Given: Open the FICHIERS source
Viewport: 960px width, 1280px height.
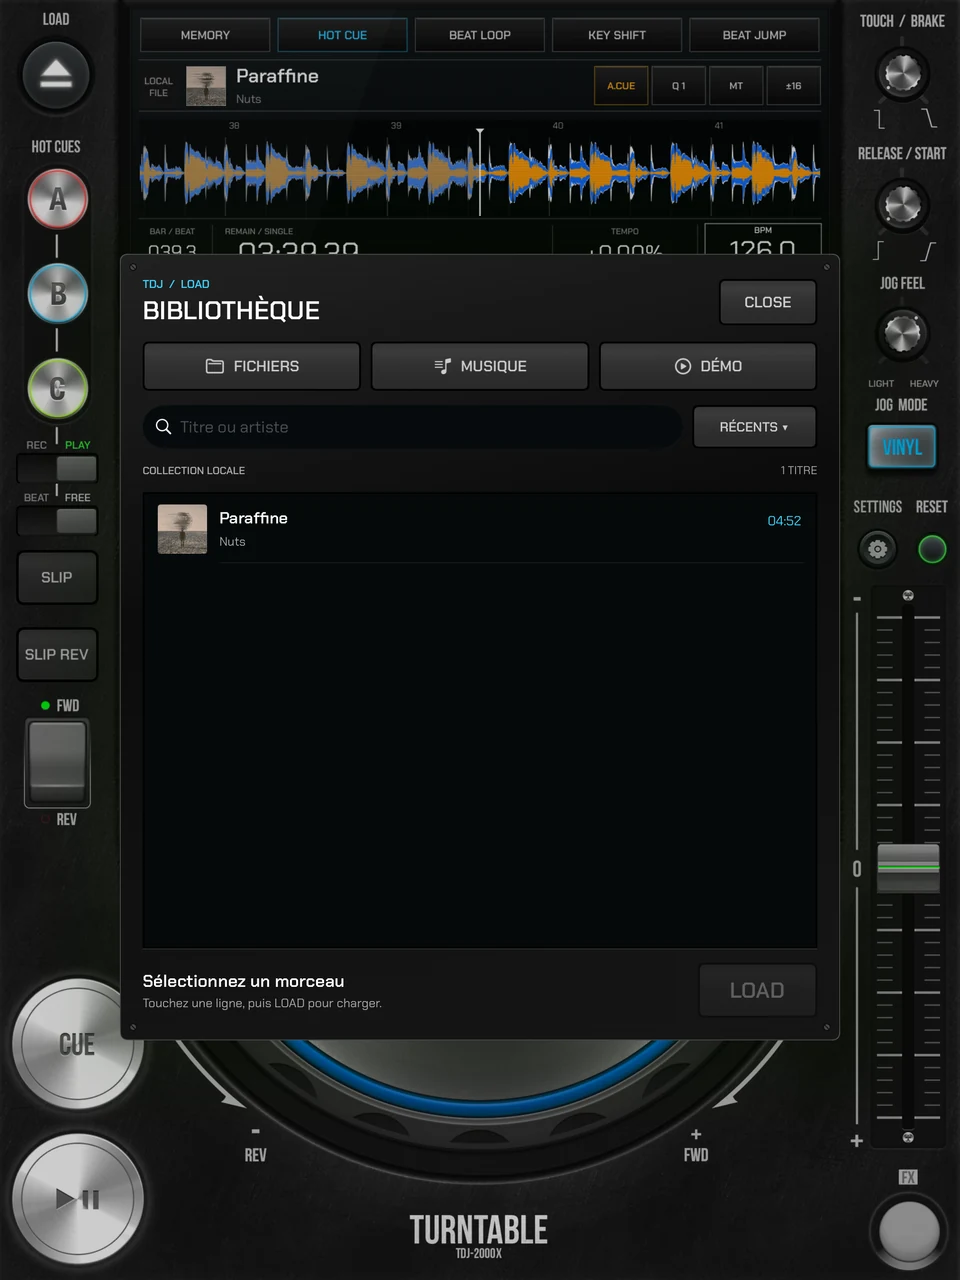Looking at the screenshot, I should [x=252, y=366].
